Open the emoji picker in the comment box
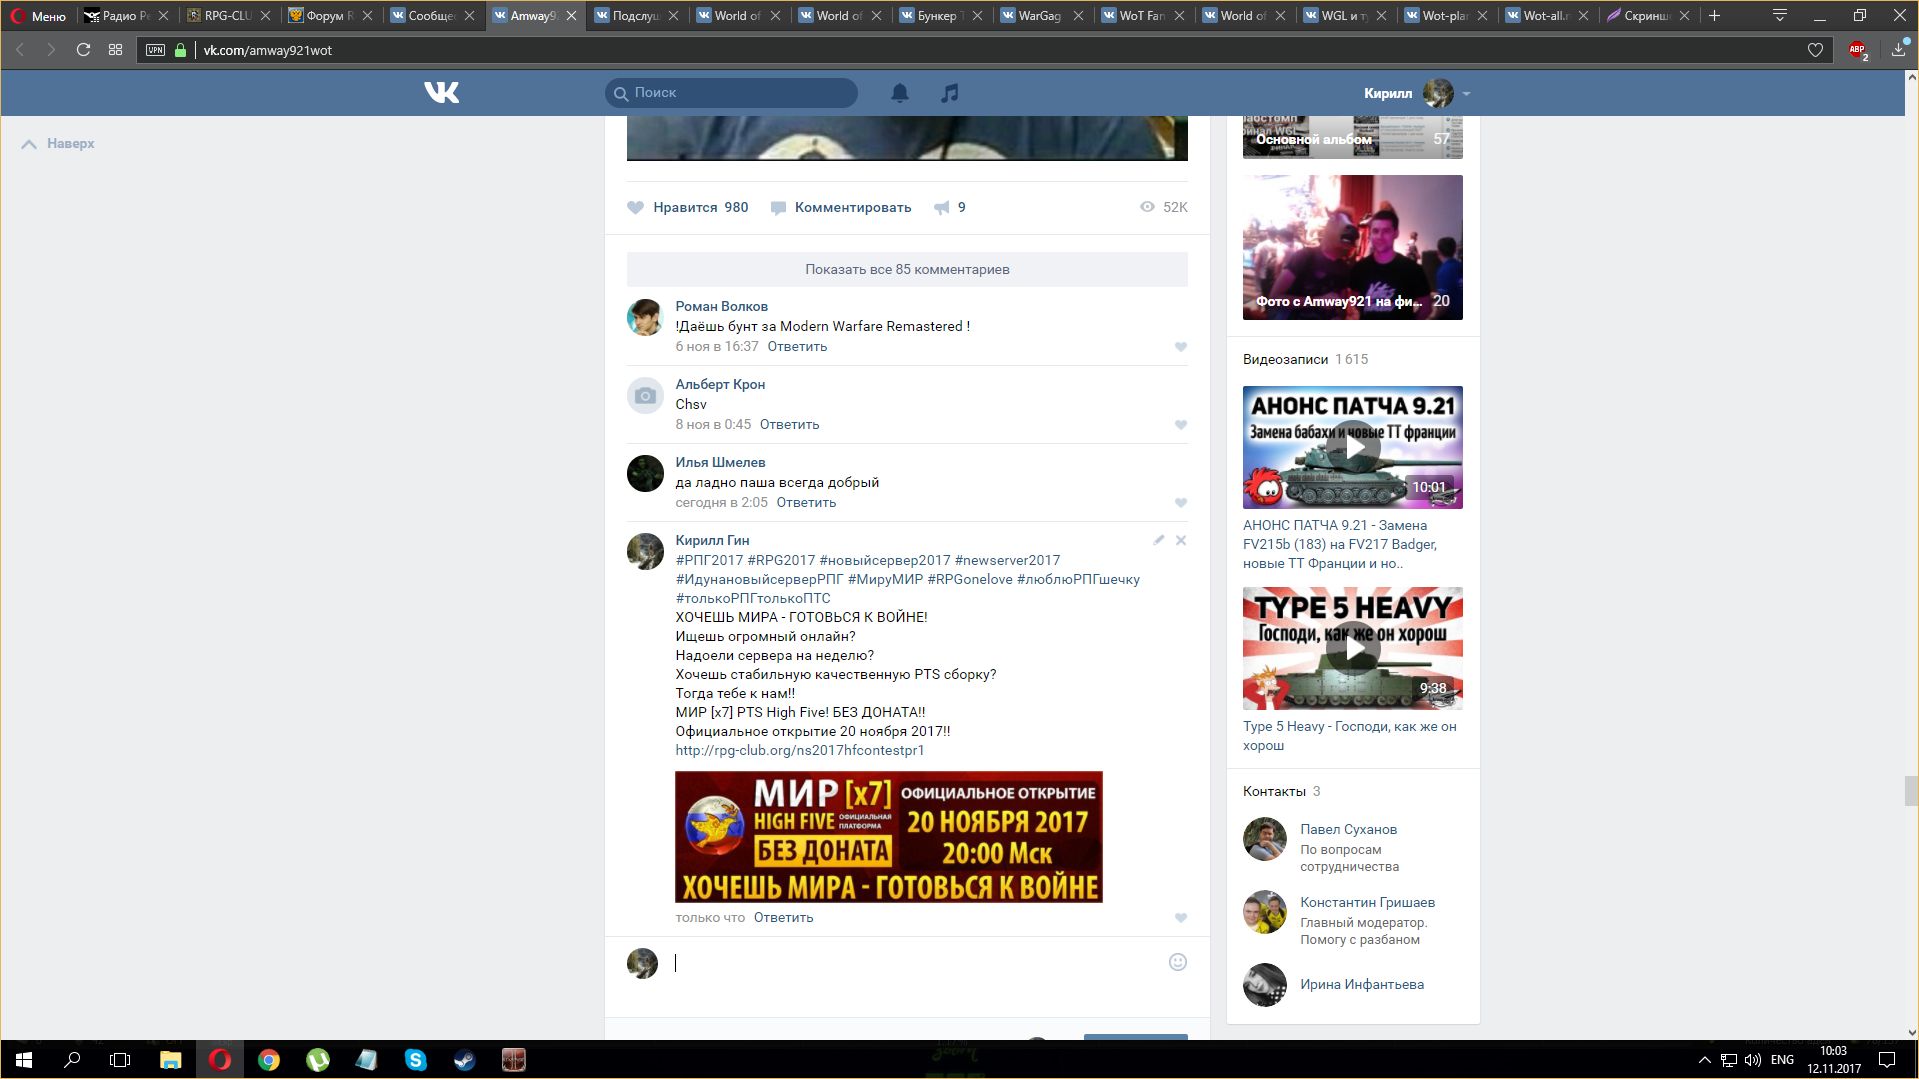Image resolution: width=1919 pixels, height=1079 pixels. tap(1178, 962)
